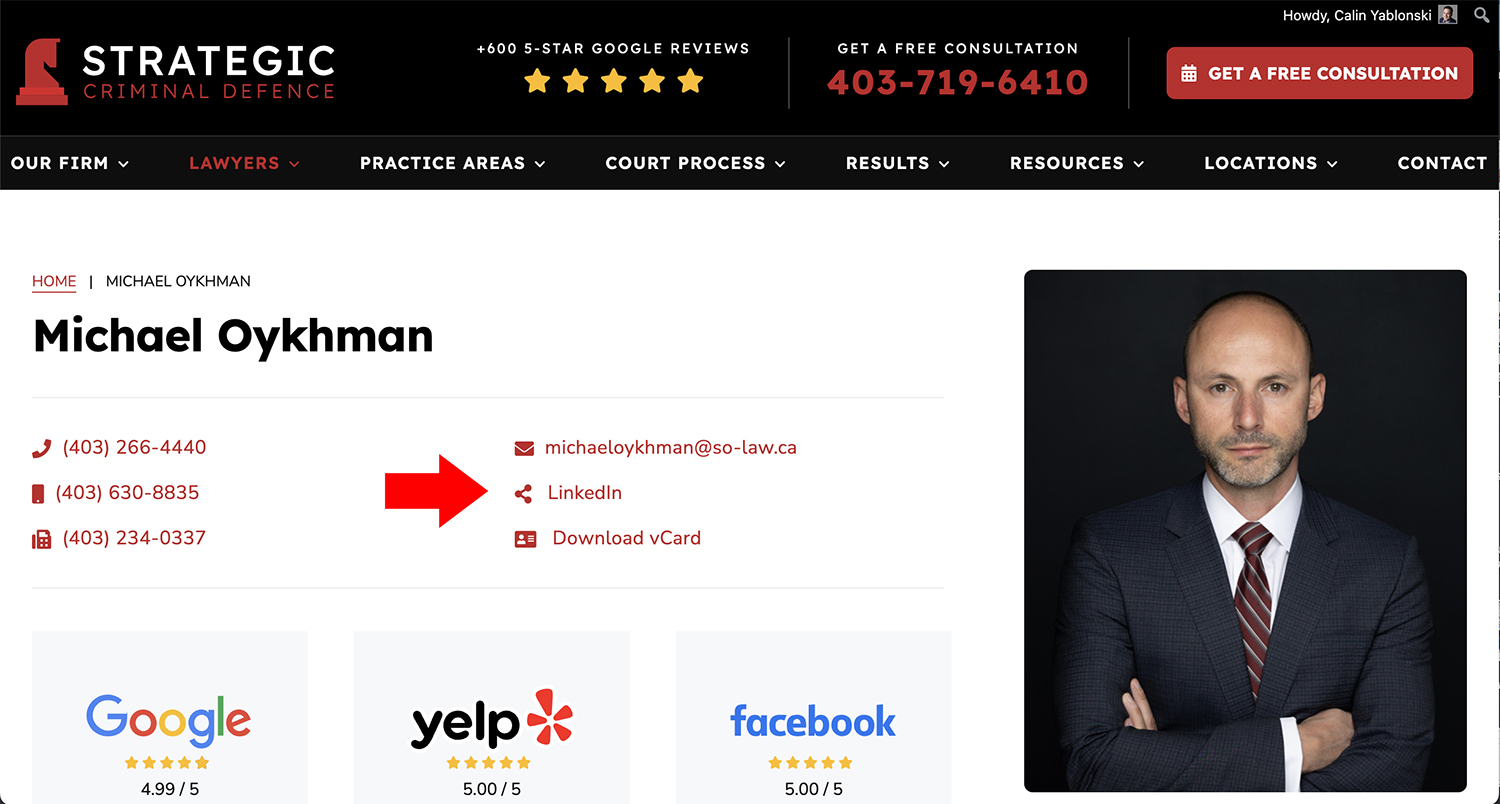Image resolution: width=1500 pixels, height=804 pixels.
Task: Open the Resources navigation menu
Action: (x=1077, y=163)
